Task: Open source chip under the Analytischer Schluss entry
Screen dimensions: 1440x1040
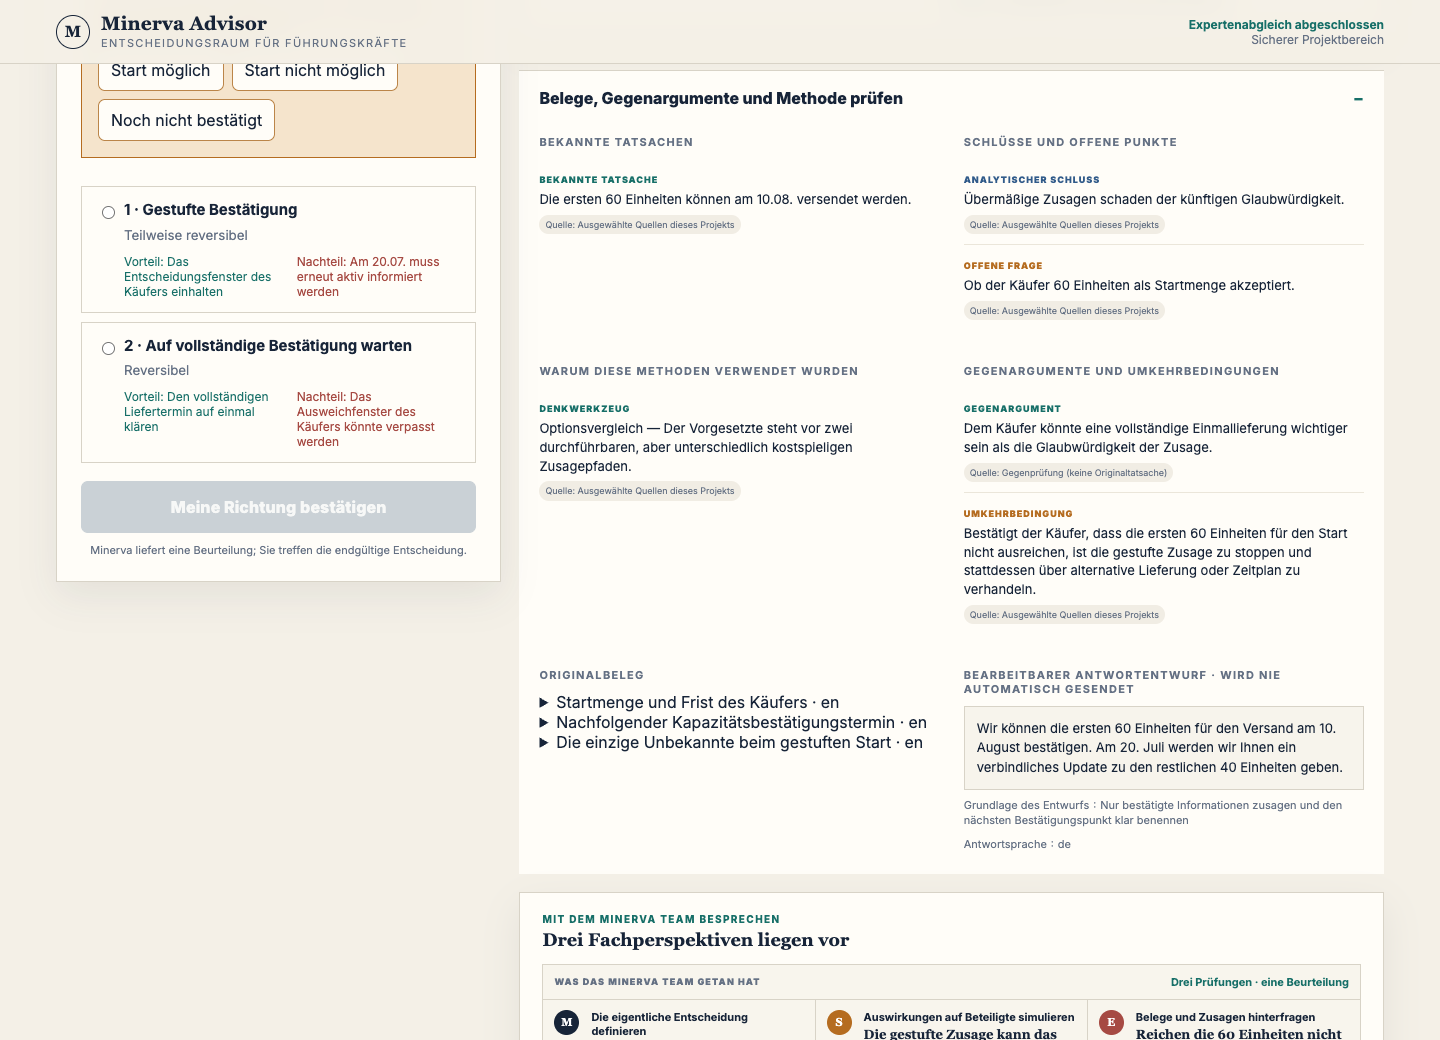Action: click(1064, 225)
